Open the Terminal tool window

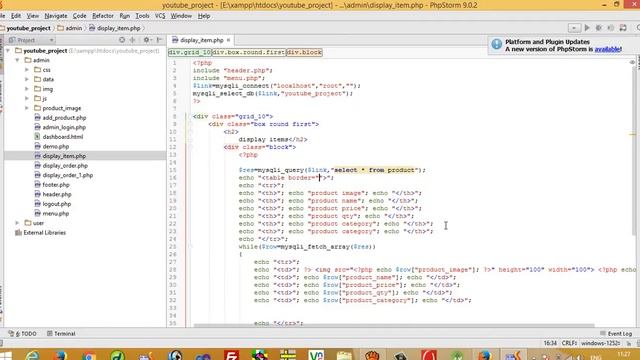(x=61, y=333)
